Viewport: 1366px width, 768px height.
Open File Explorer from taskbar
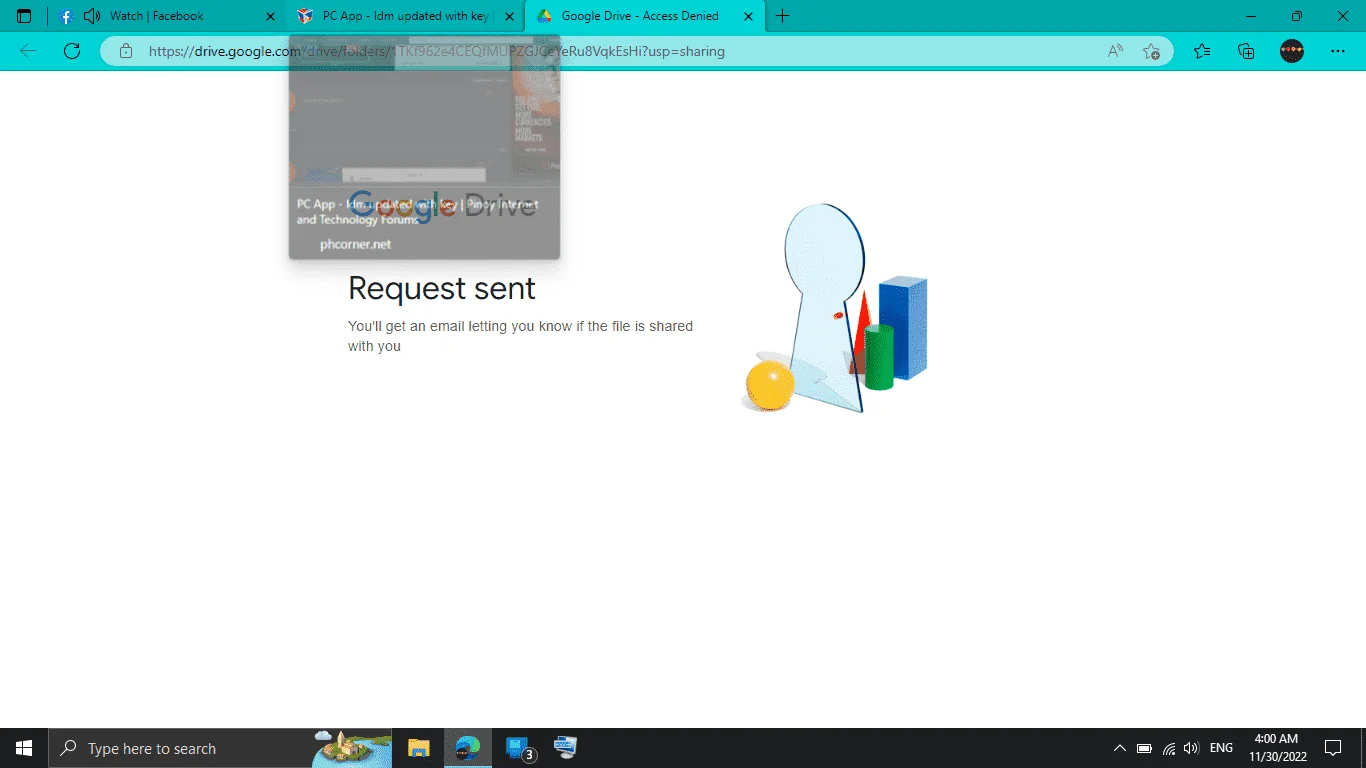(418, 748)
